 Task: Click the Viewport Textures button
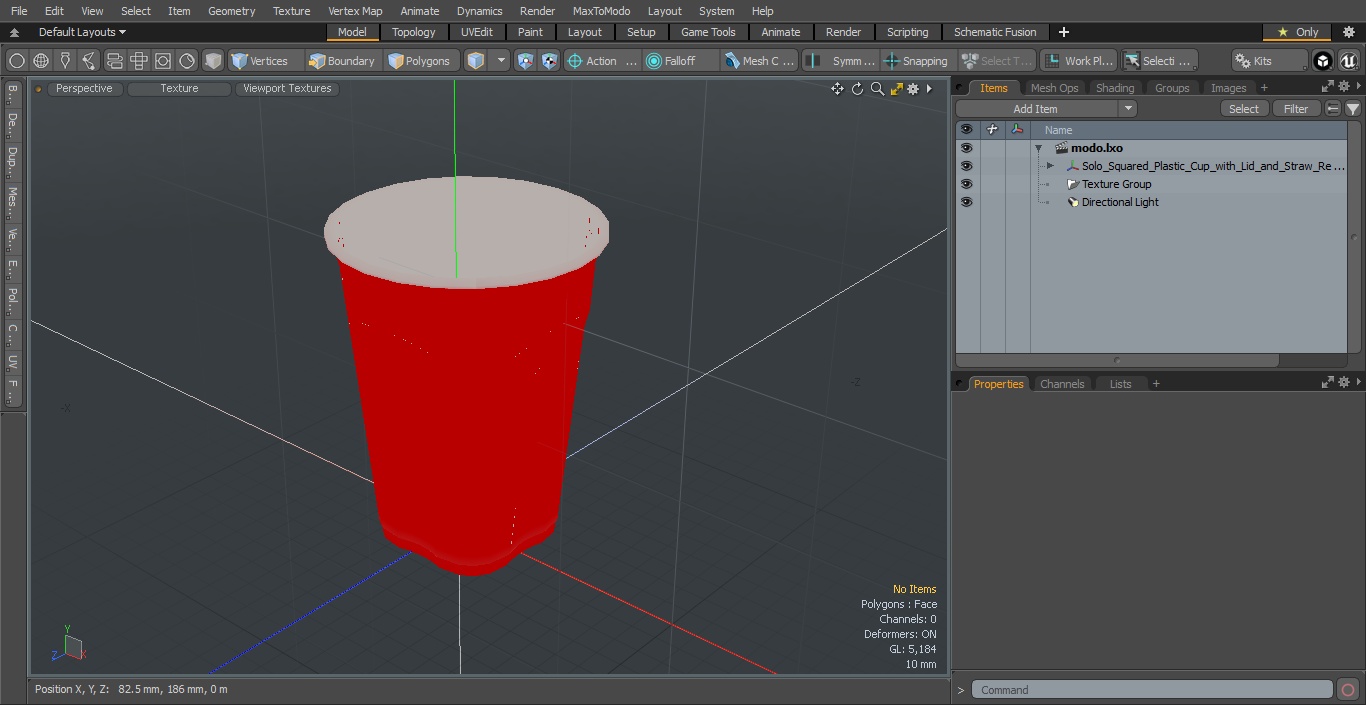point(287,88)
